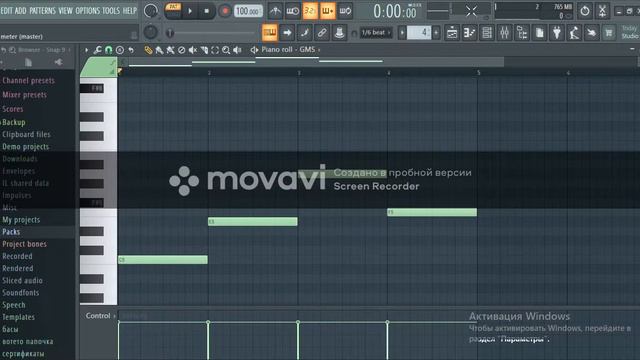The image size is (640, 360).
Task: Select the Mute tool in piano roll
Action: click(193, 50)
